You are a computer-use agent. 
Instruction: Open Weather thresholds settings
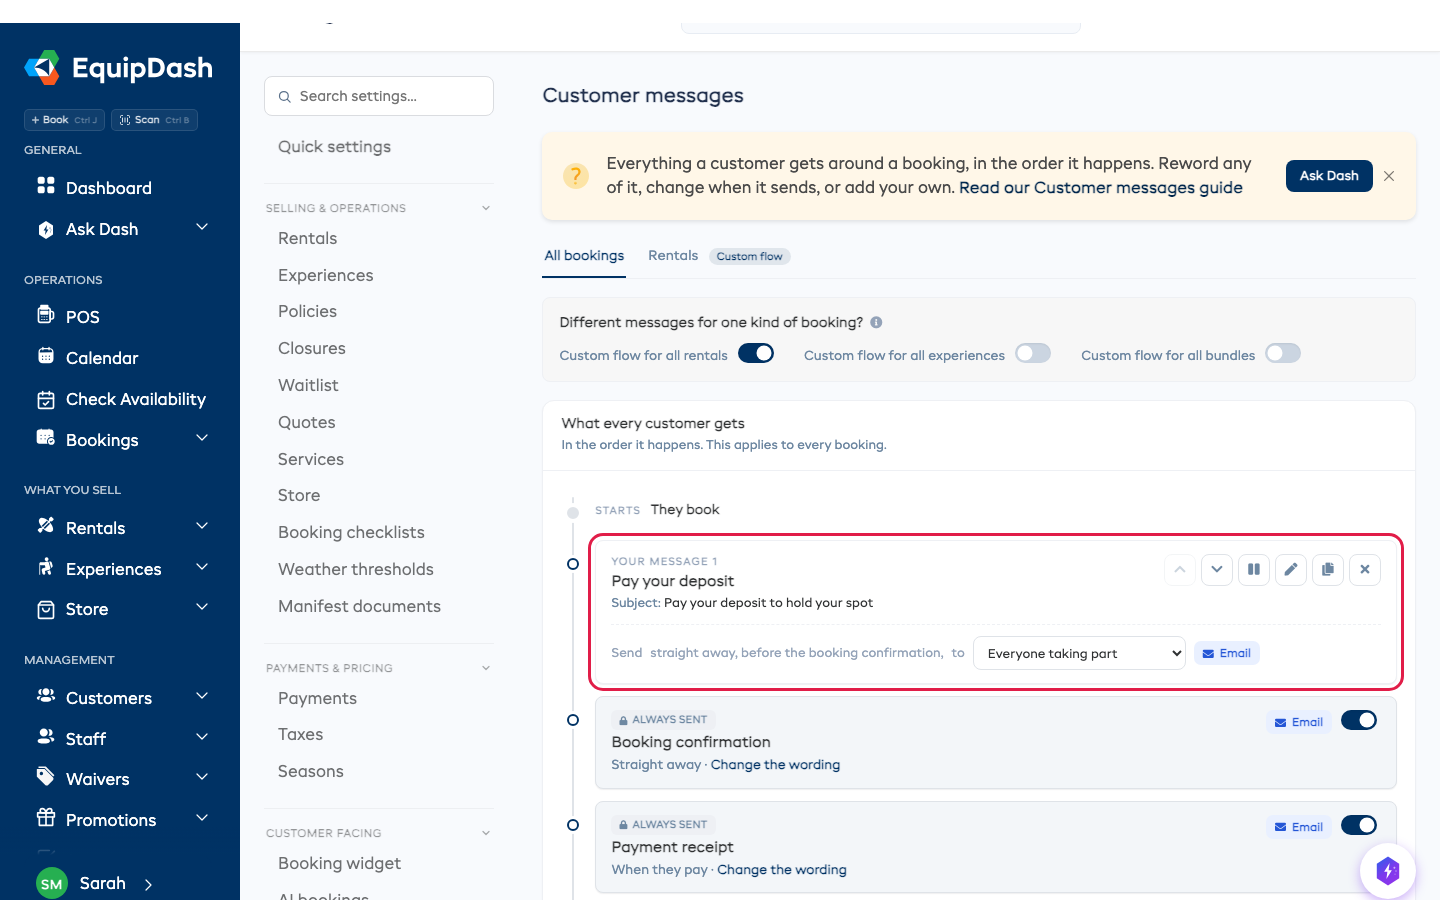(356, 569)
